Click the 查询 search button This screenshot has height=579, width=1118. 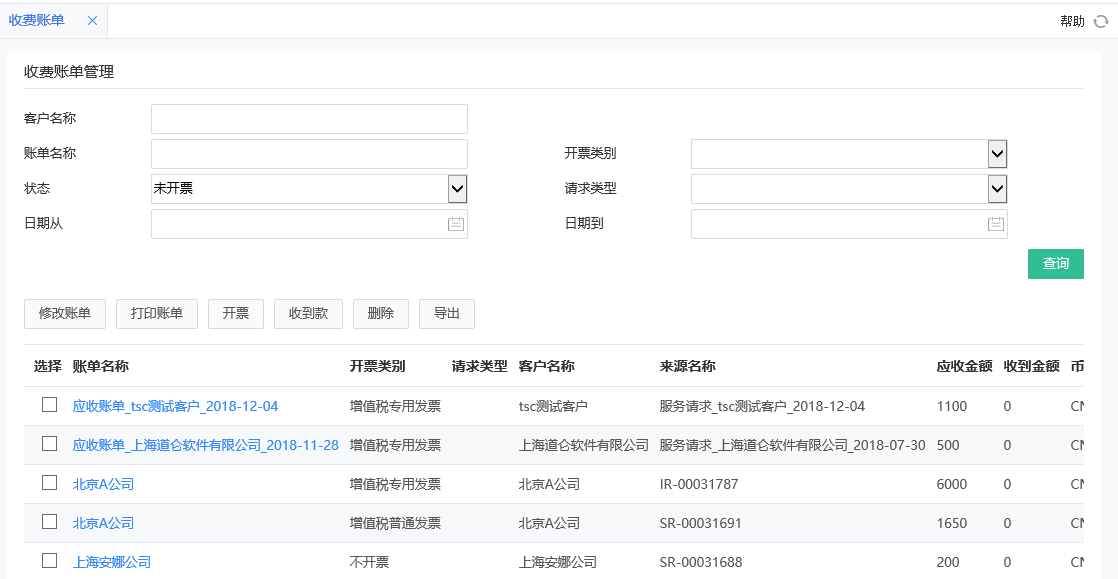point(1055,263)
